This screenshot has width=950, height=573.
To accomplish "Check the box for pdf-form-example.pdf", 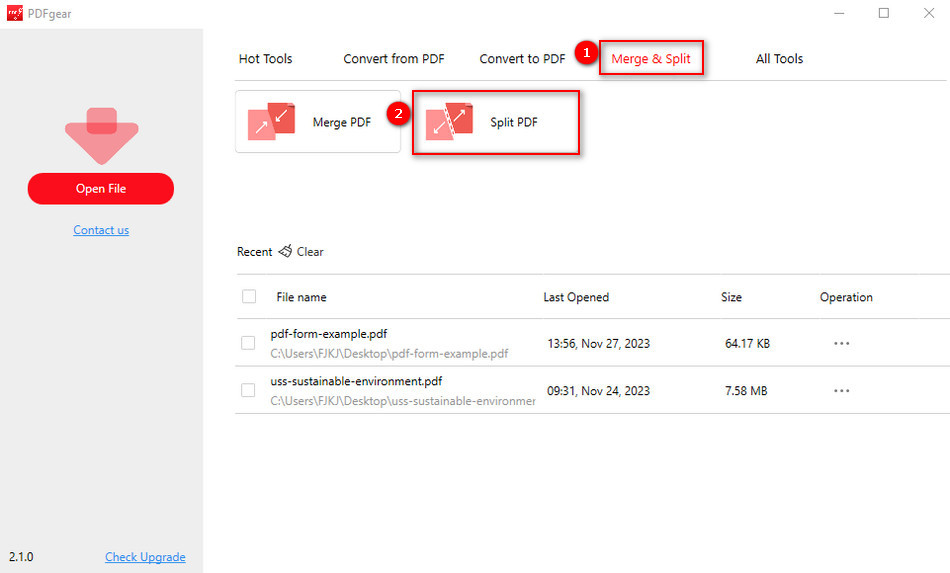I will point(248,343).
